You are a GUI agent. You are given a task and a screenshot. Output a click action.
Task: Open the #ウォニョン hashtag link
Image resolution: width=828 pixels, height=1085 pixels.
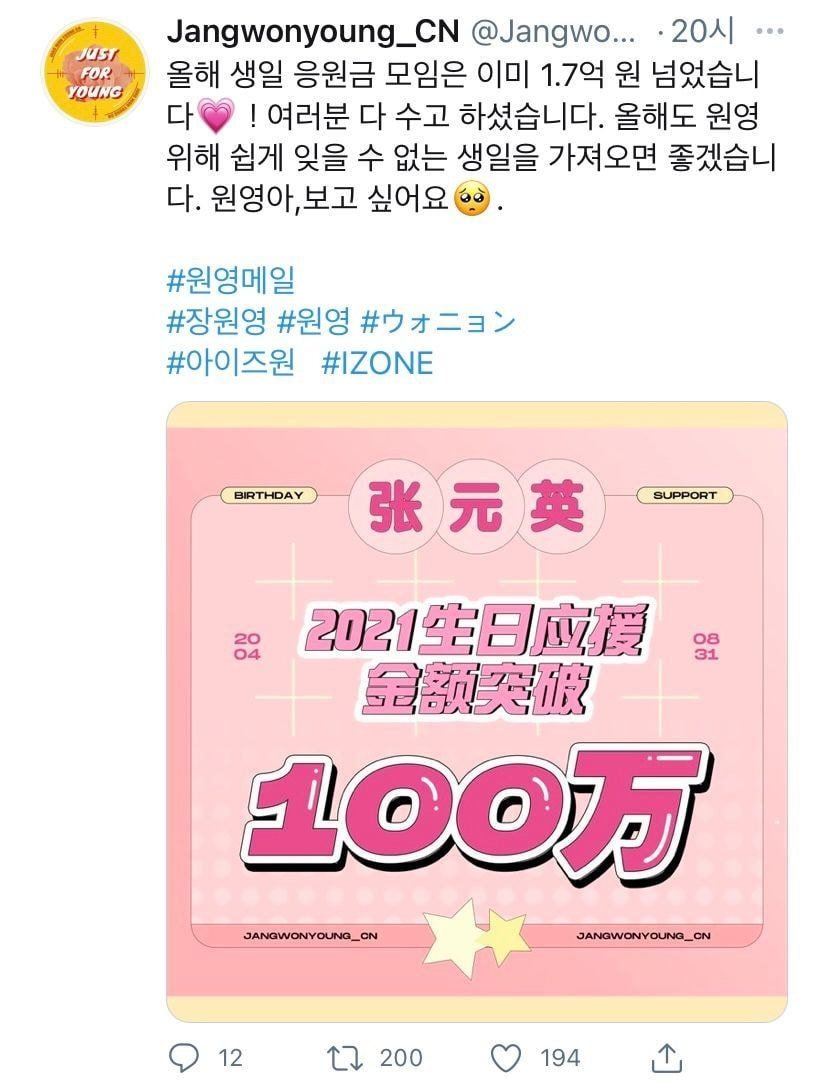[439, 322]
